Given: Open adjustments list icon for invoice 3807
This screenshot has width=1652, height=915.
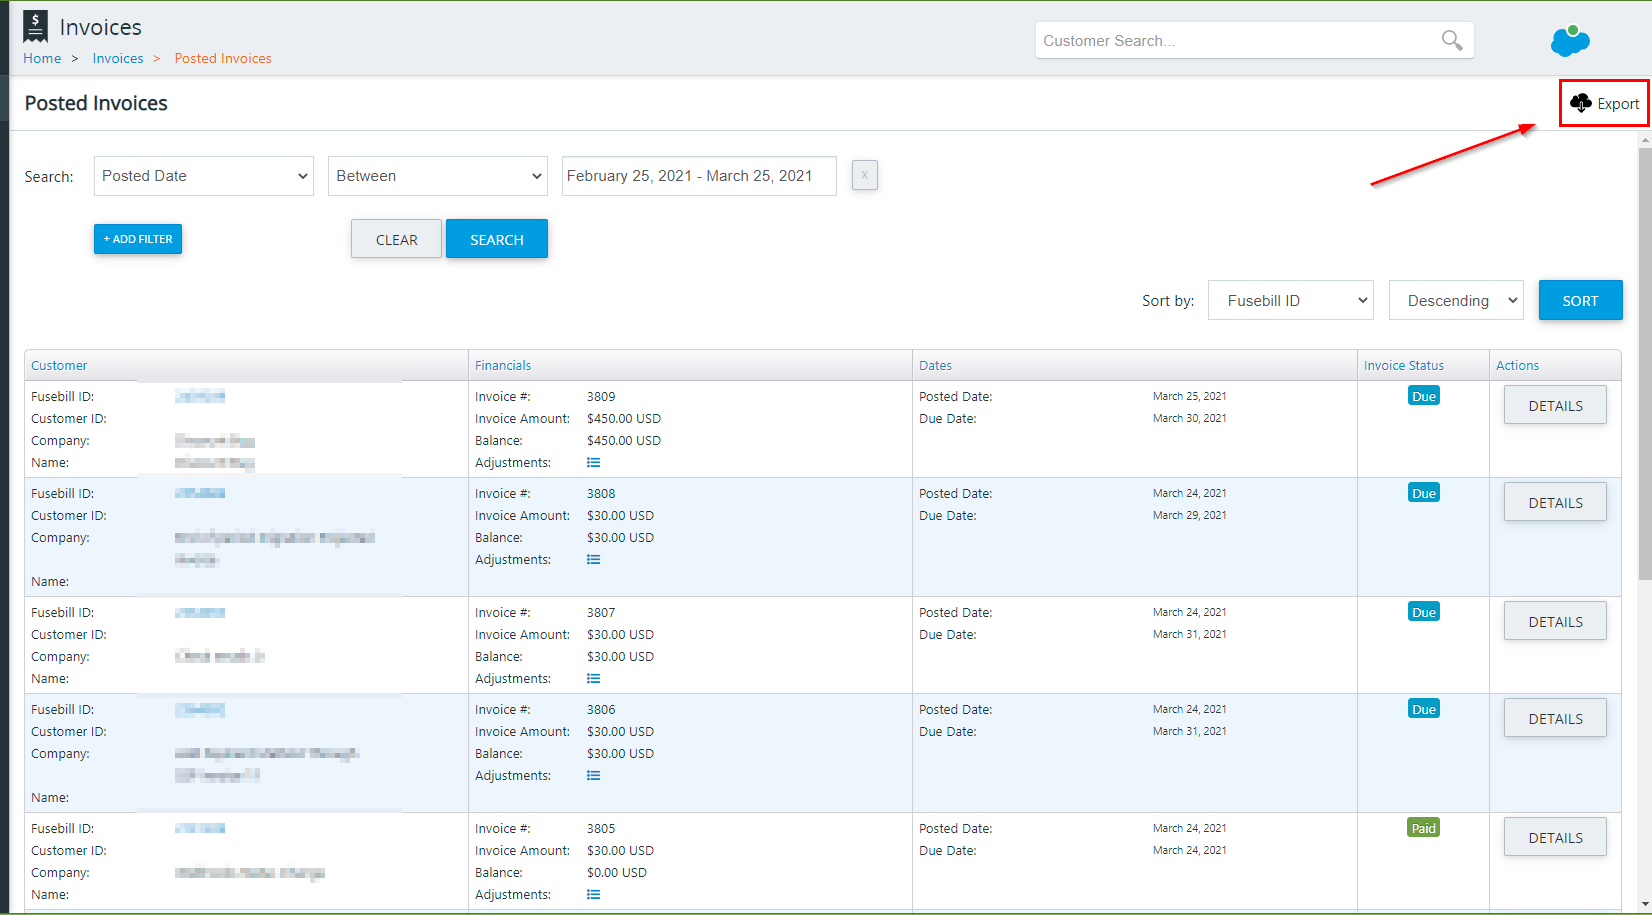Looking at the screenshot, I should pos(593,679).
